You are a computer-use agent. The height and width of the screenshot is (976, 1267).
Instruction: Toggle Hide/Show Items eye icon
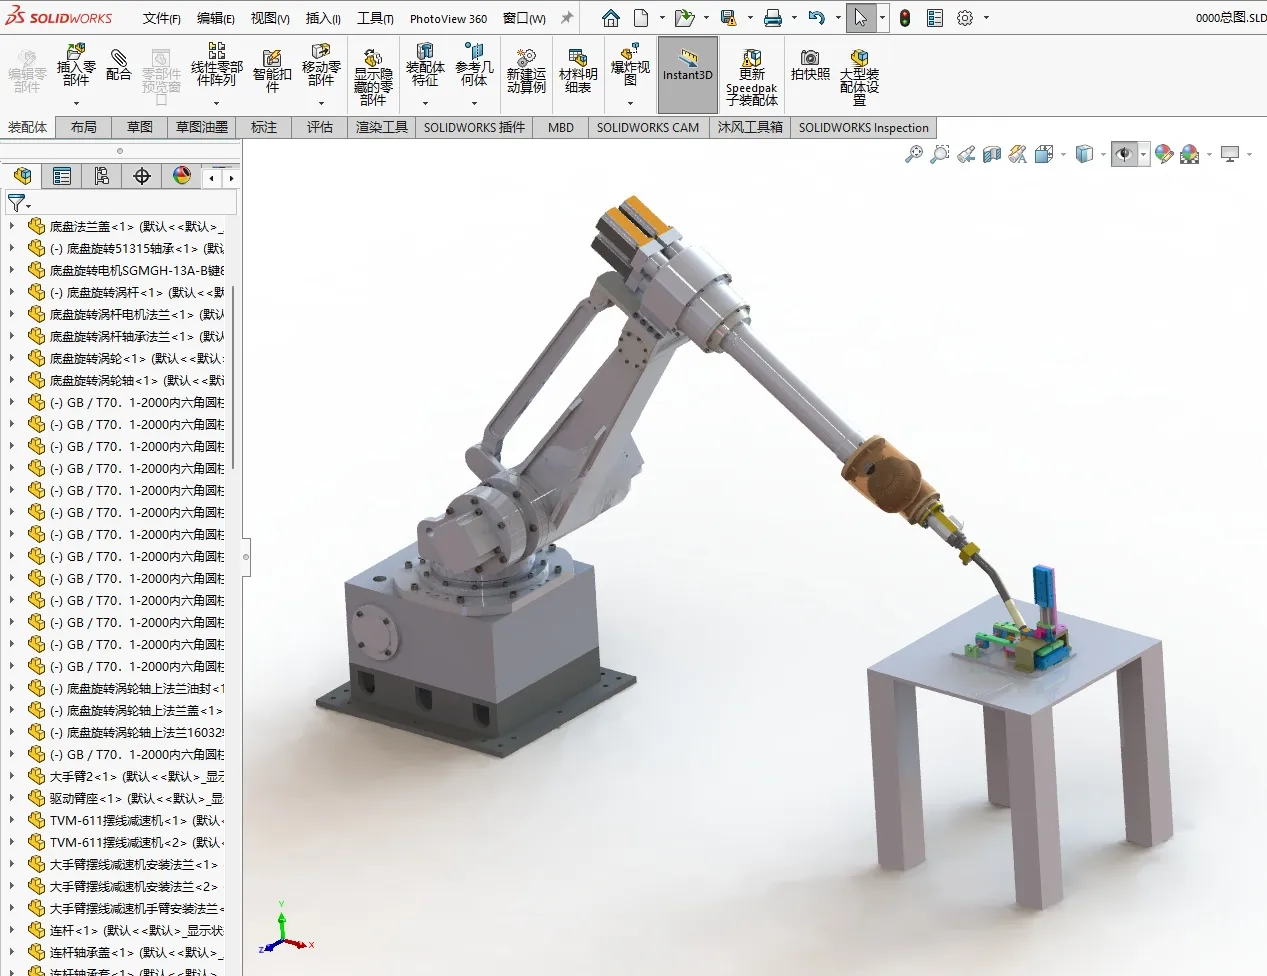pyautogui.click(x=1124, y=154)
